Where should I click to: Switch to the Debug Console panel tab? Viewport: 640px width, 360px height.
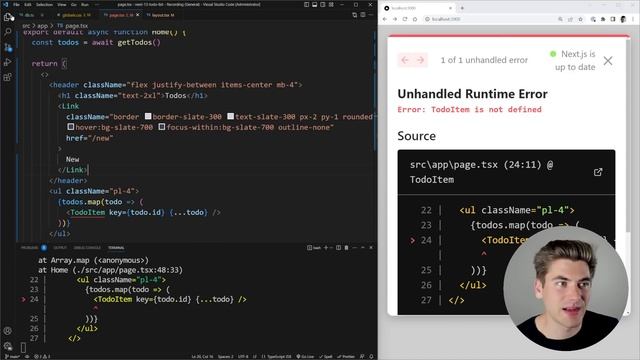(87, 248)
